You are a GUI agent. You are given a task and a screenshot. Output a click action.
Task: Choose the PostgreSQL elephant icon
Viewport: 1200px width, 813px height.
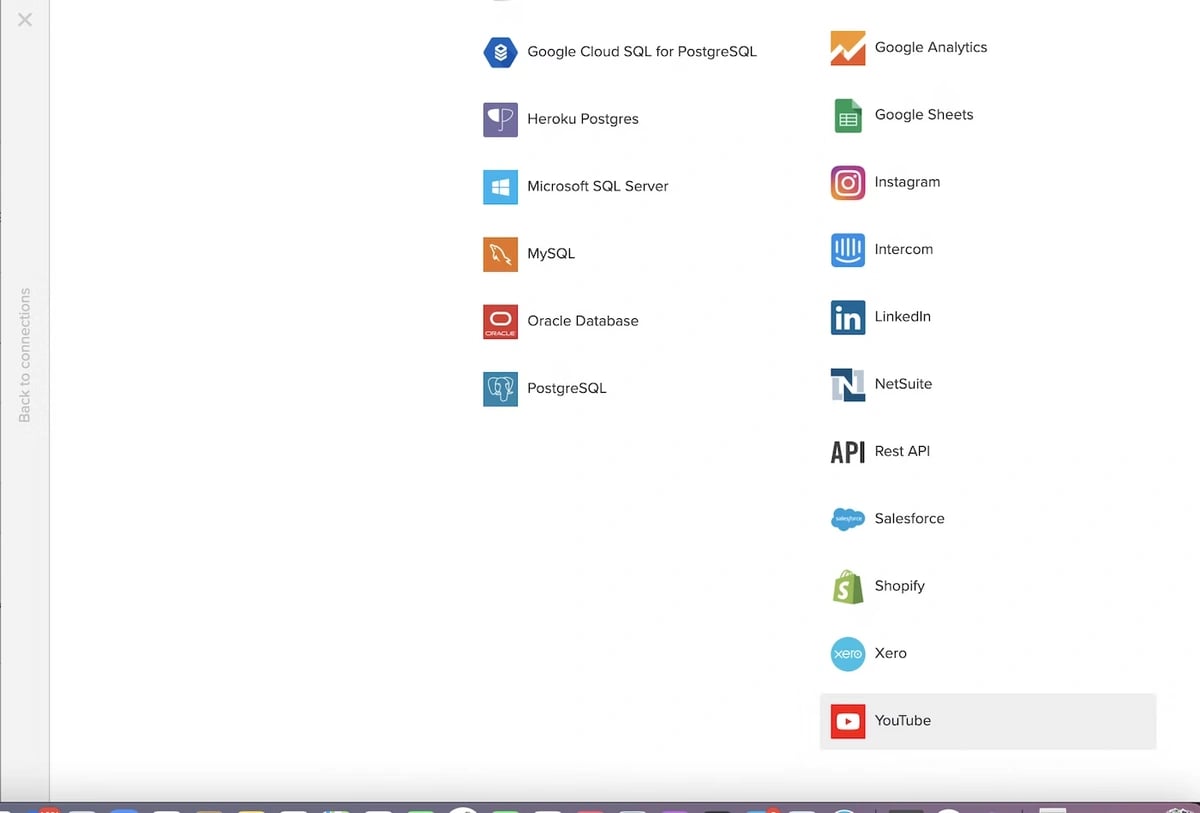(x=500, y=389)
